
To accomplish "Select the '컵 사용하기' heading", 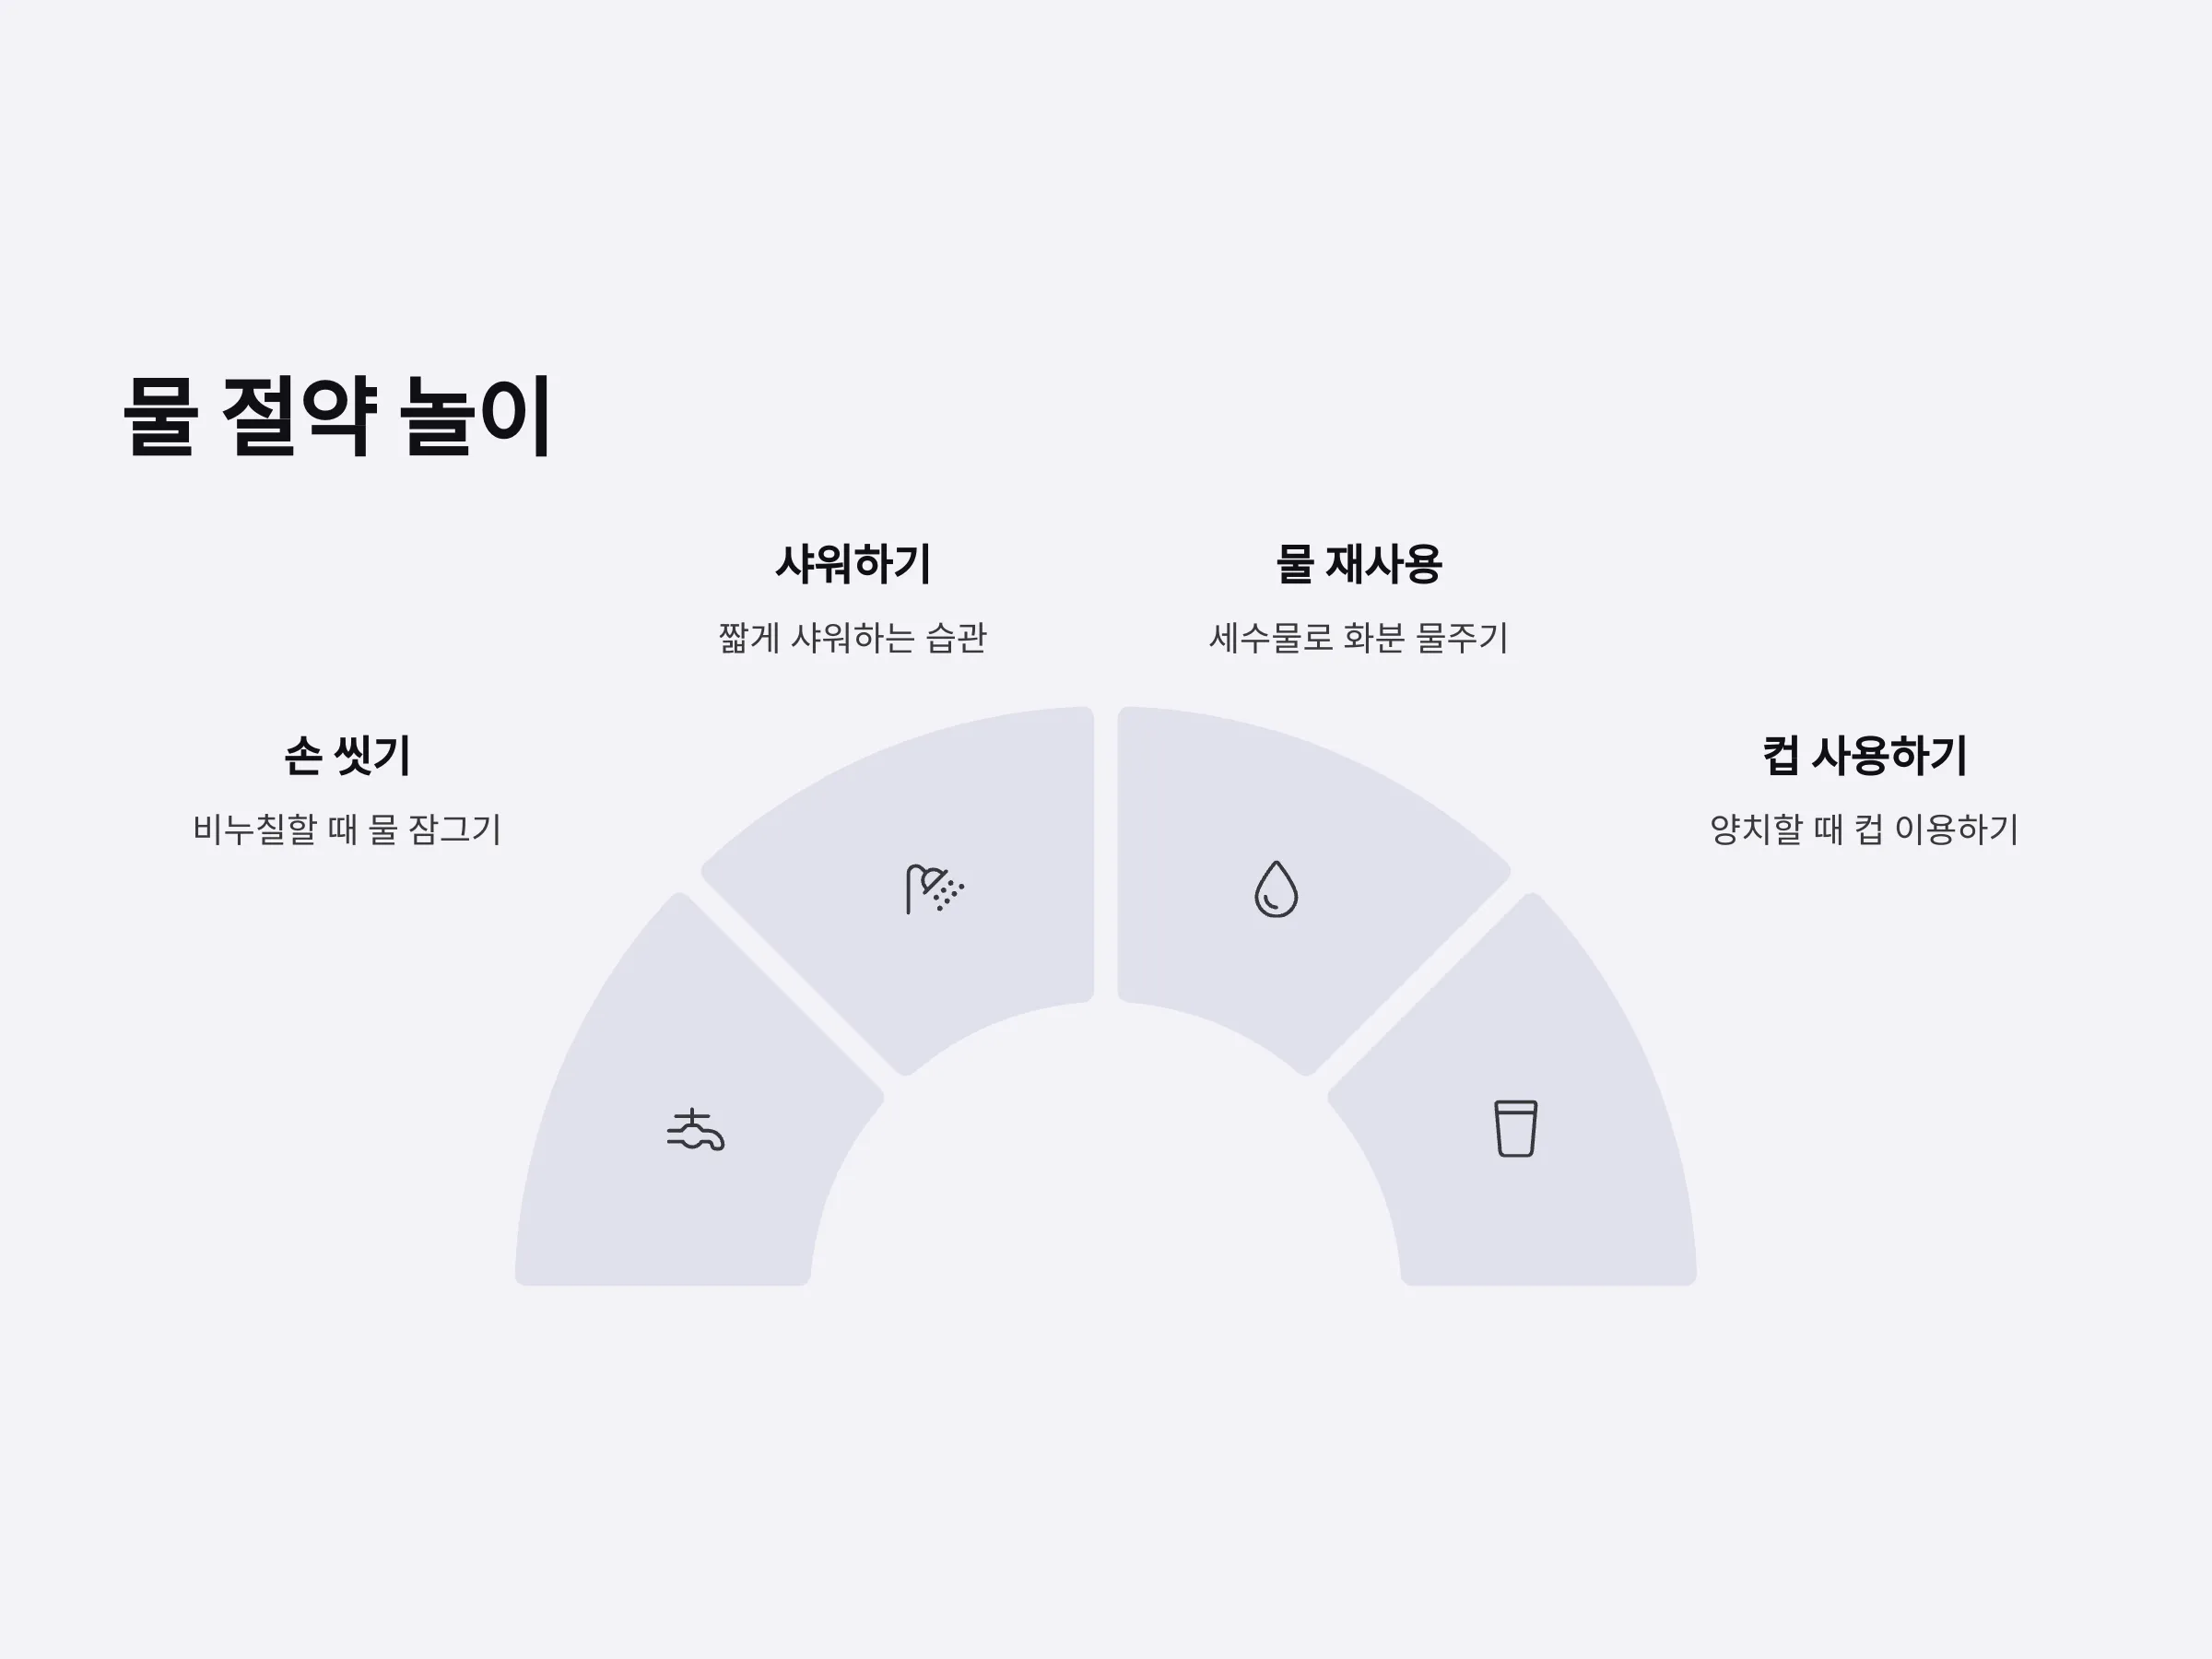I will click(x=1865, y=755).
